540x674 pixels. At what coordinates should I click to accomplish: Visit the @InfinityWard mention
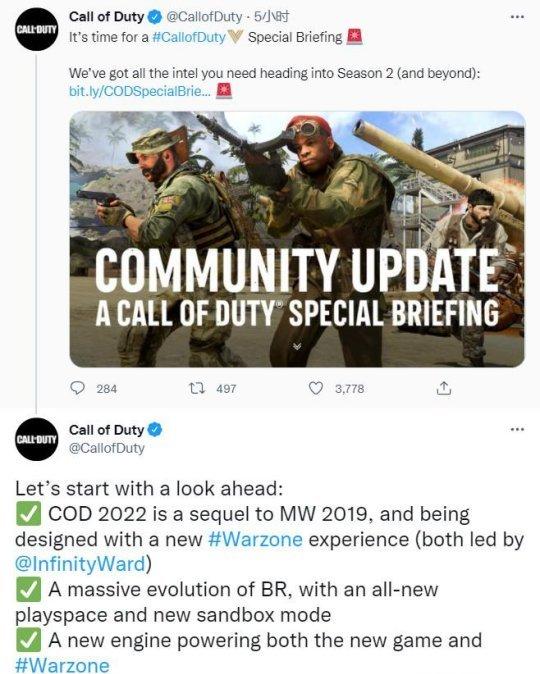pos(81,564)
